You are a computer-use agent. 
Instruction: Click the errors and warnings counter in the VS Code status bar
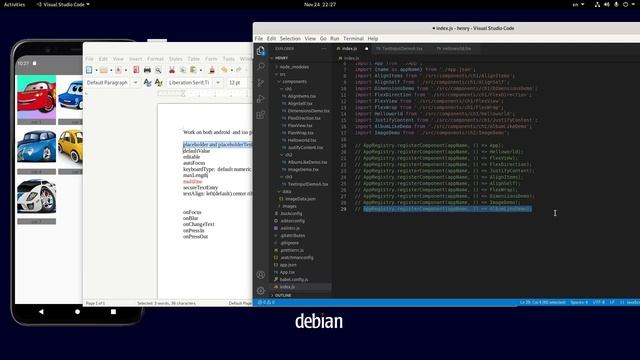click(266, 302)
